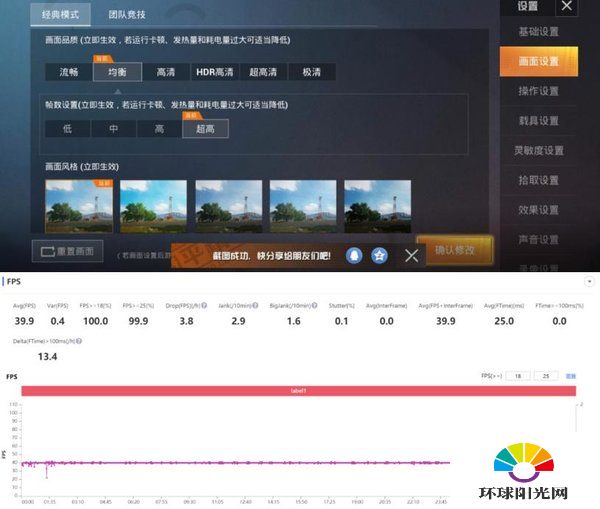Select 流畅 picture quality
The height and width of the screenshot is (509, 600).
point(68,72)
